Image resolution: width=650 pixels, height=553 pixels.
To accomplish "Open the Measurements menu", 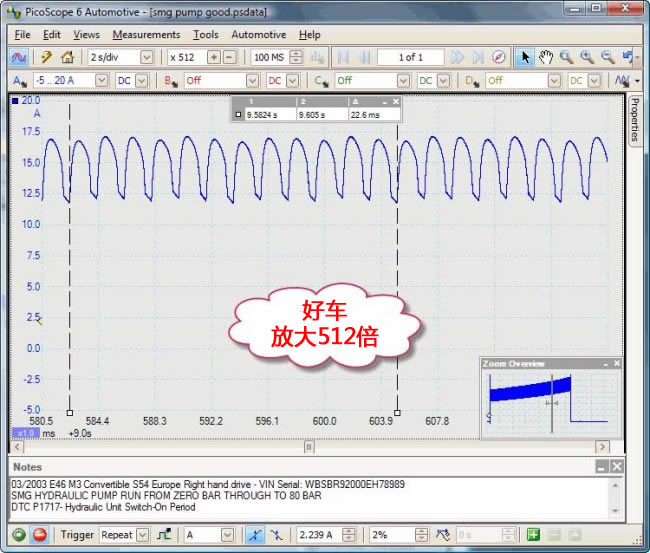I will 146,34.
